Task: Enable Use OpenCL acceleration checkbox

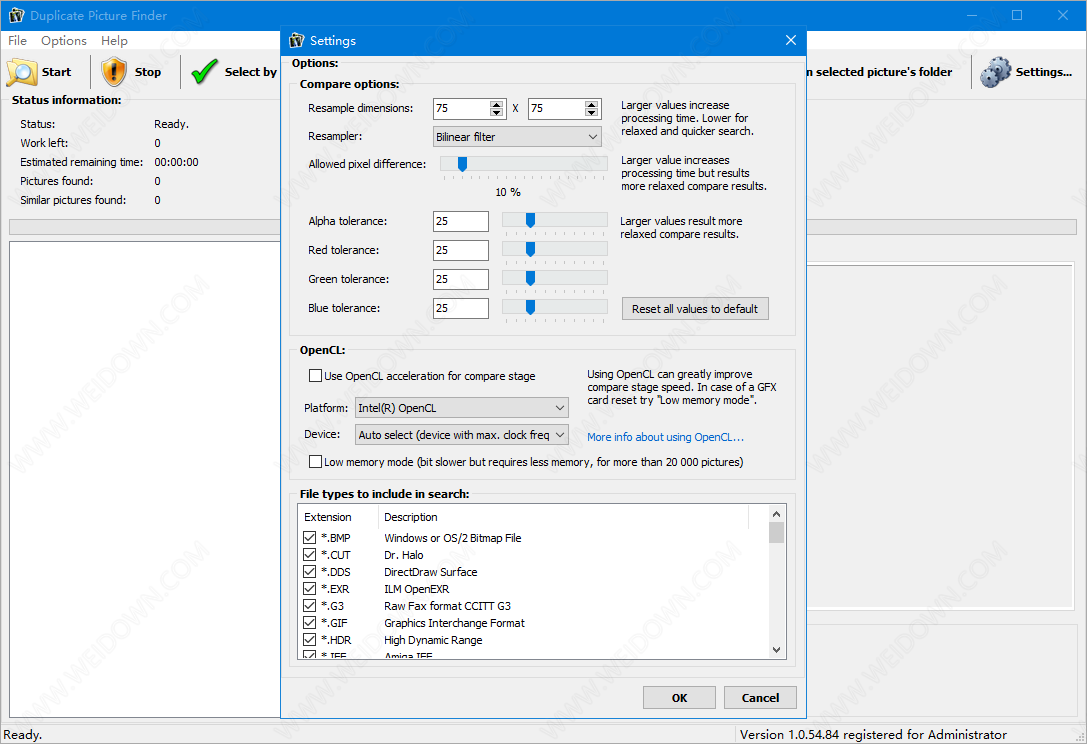Action: click(x=315, y=376)
